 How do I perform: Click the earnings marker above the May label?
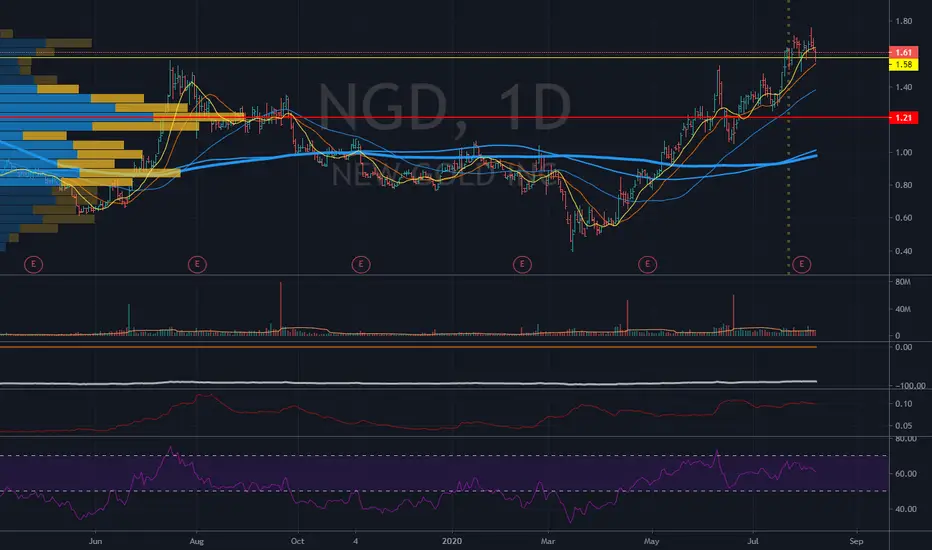click(x=647, y=264)
